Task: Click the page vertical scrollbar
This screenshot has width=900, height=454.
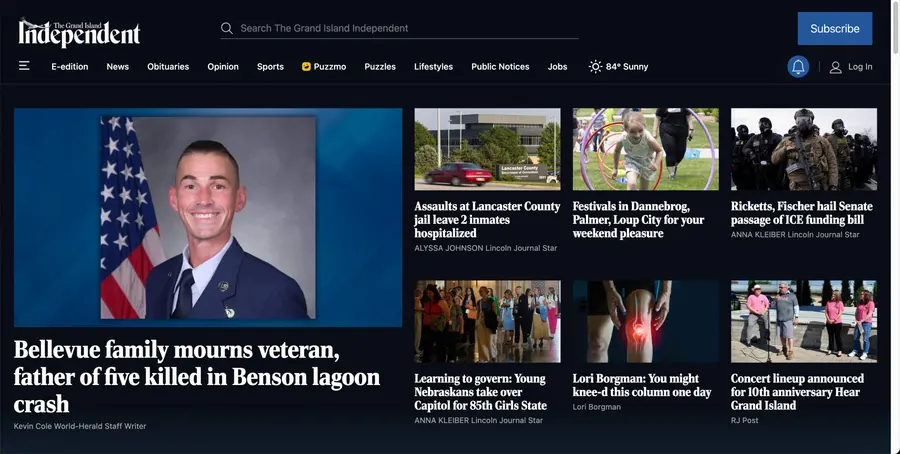Action: click(895, 227)
